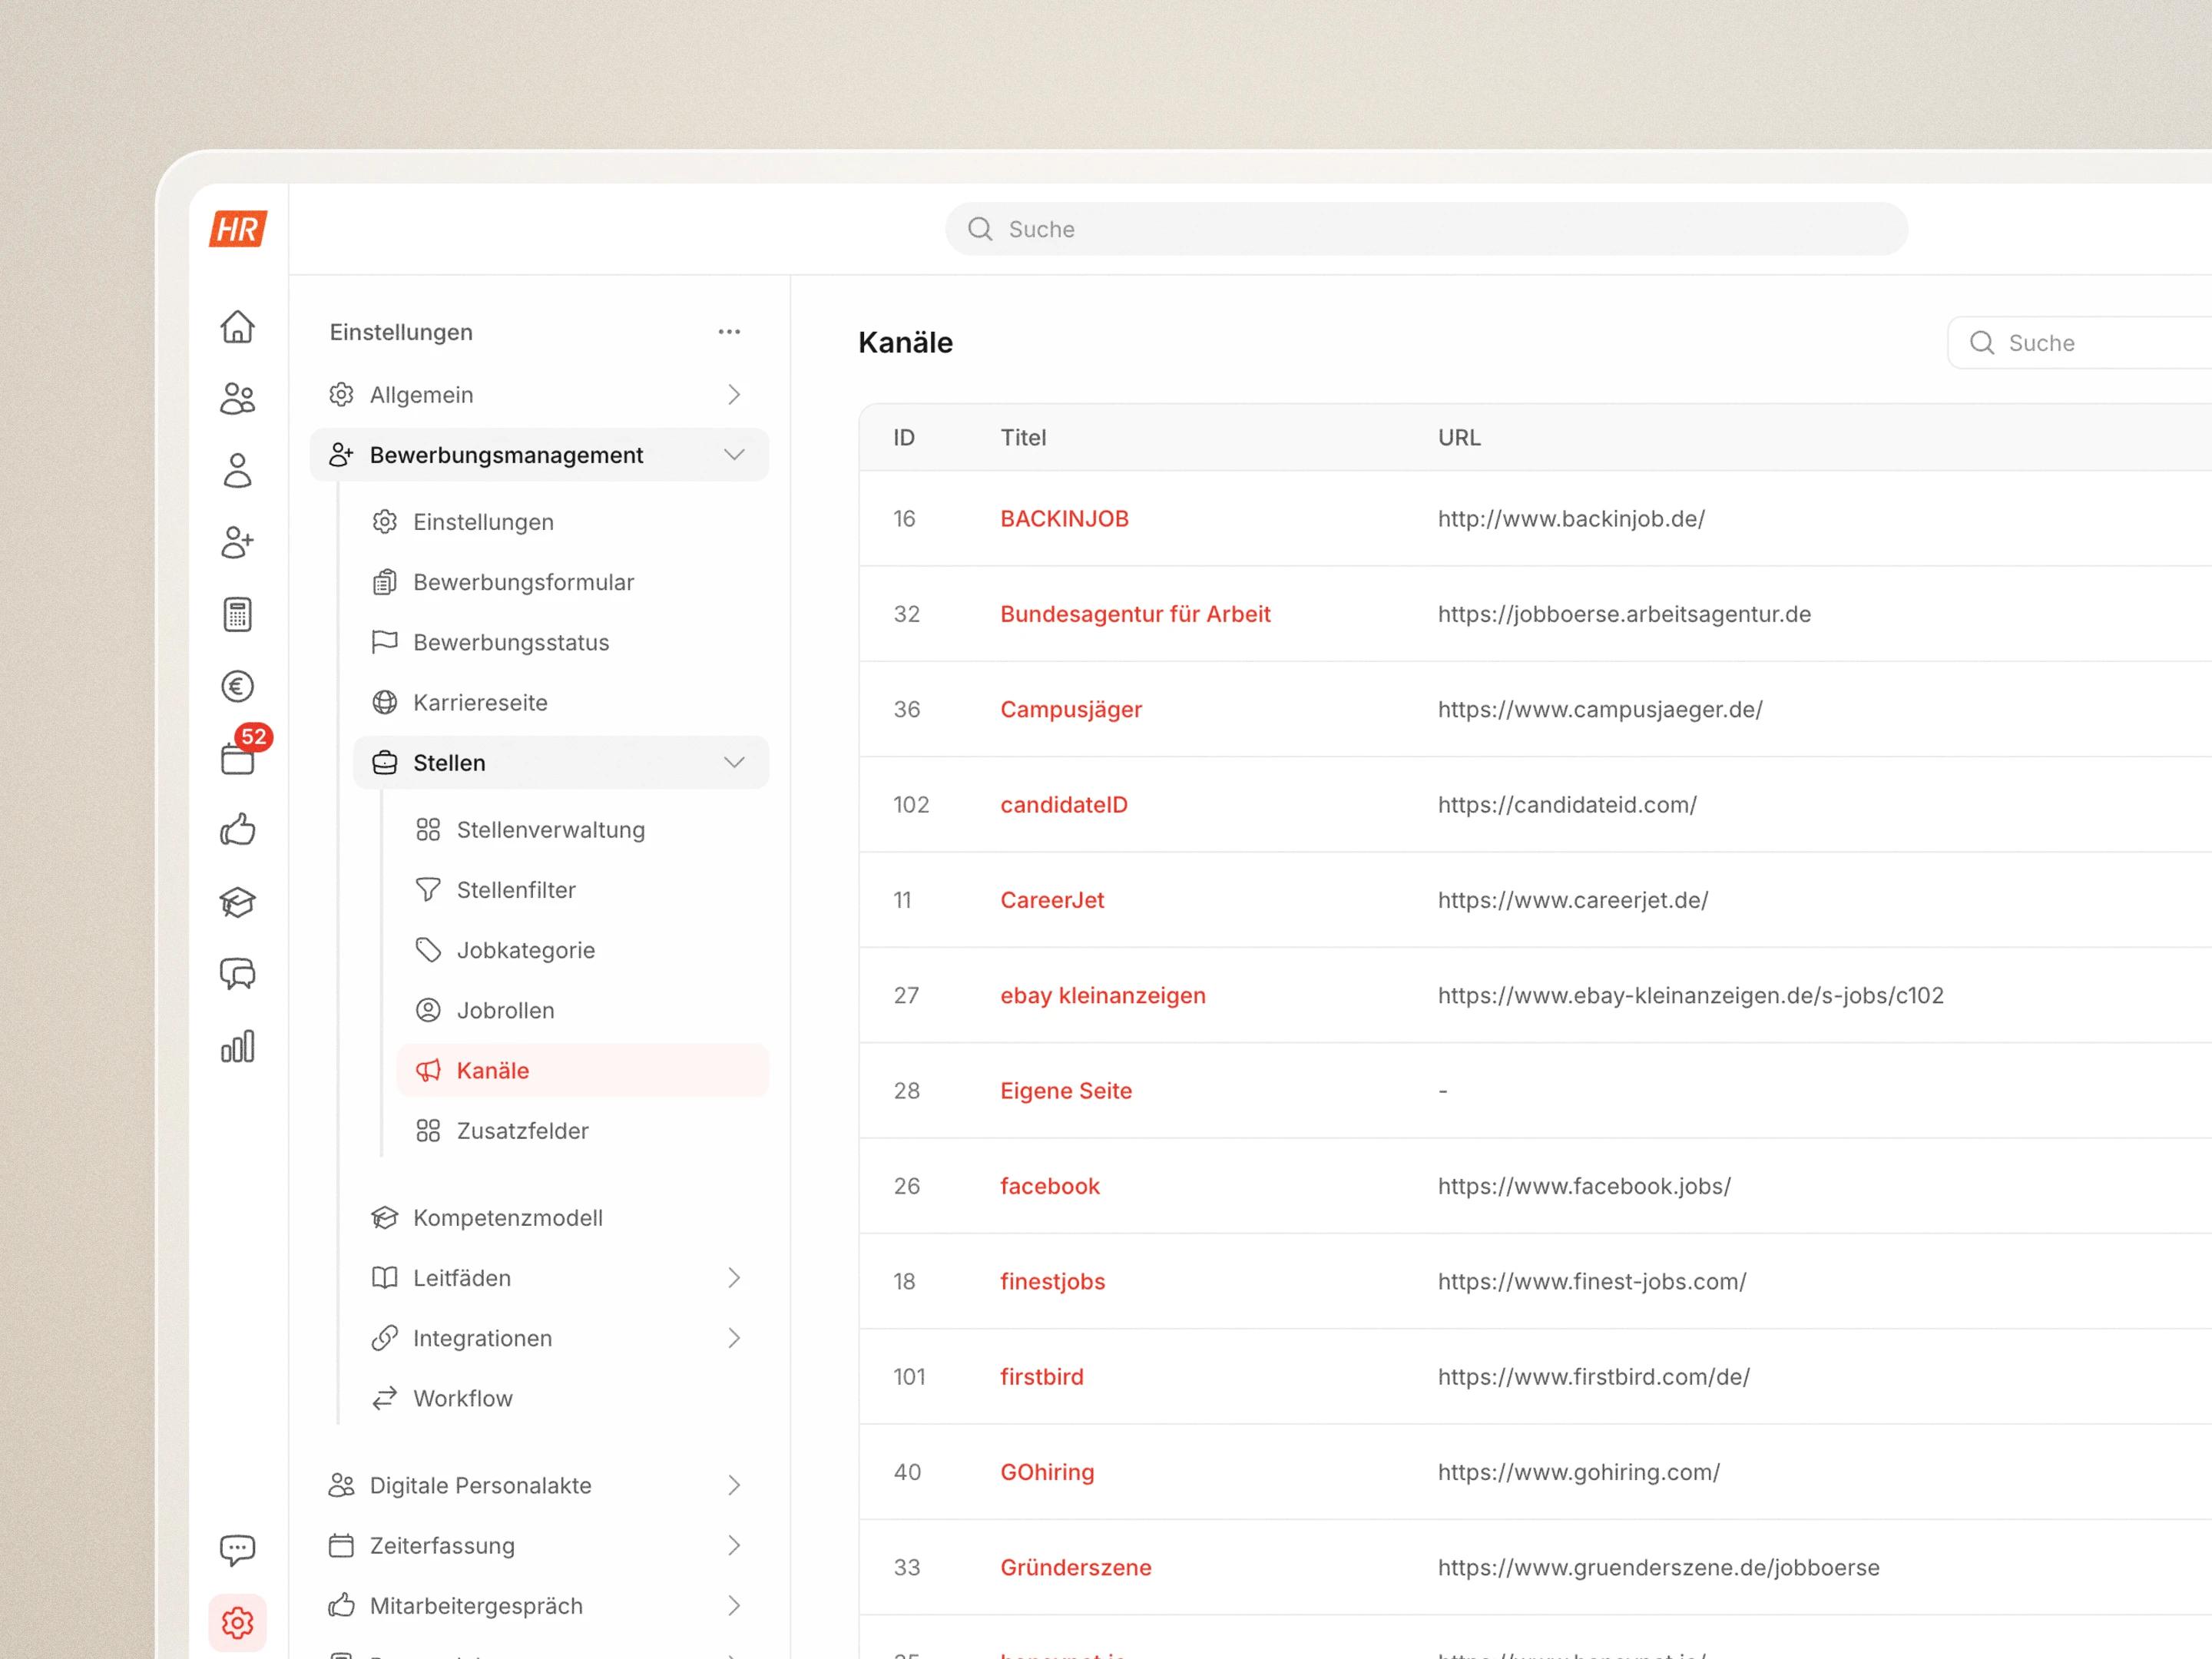Viewport: 2212px width, 1659px height.
Task: Click the global Suche field at top
Action: coord(1426,229)
